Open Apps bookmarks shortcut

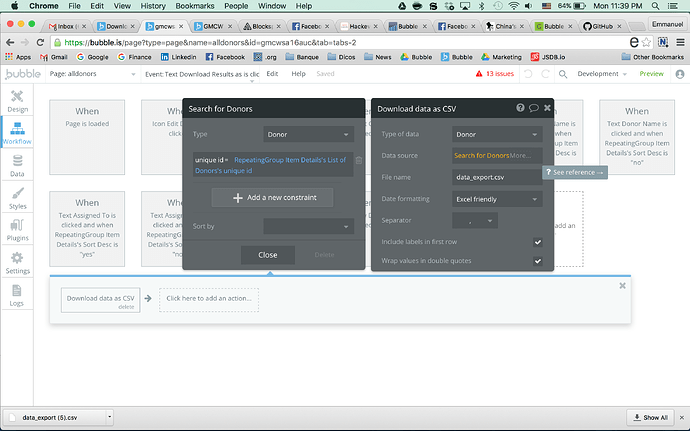pyautogui.click(x=18, y=57)
